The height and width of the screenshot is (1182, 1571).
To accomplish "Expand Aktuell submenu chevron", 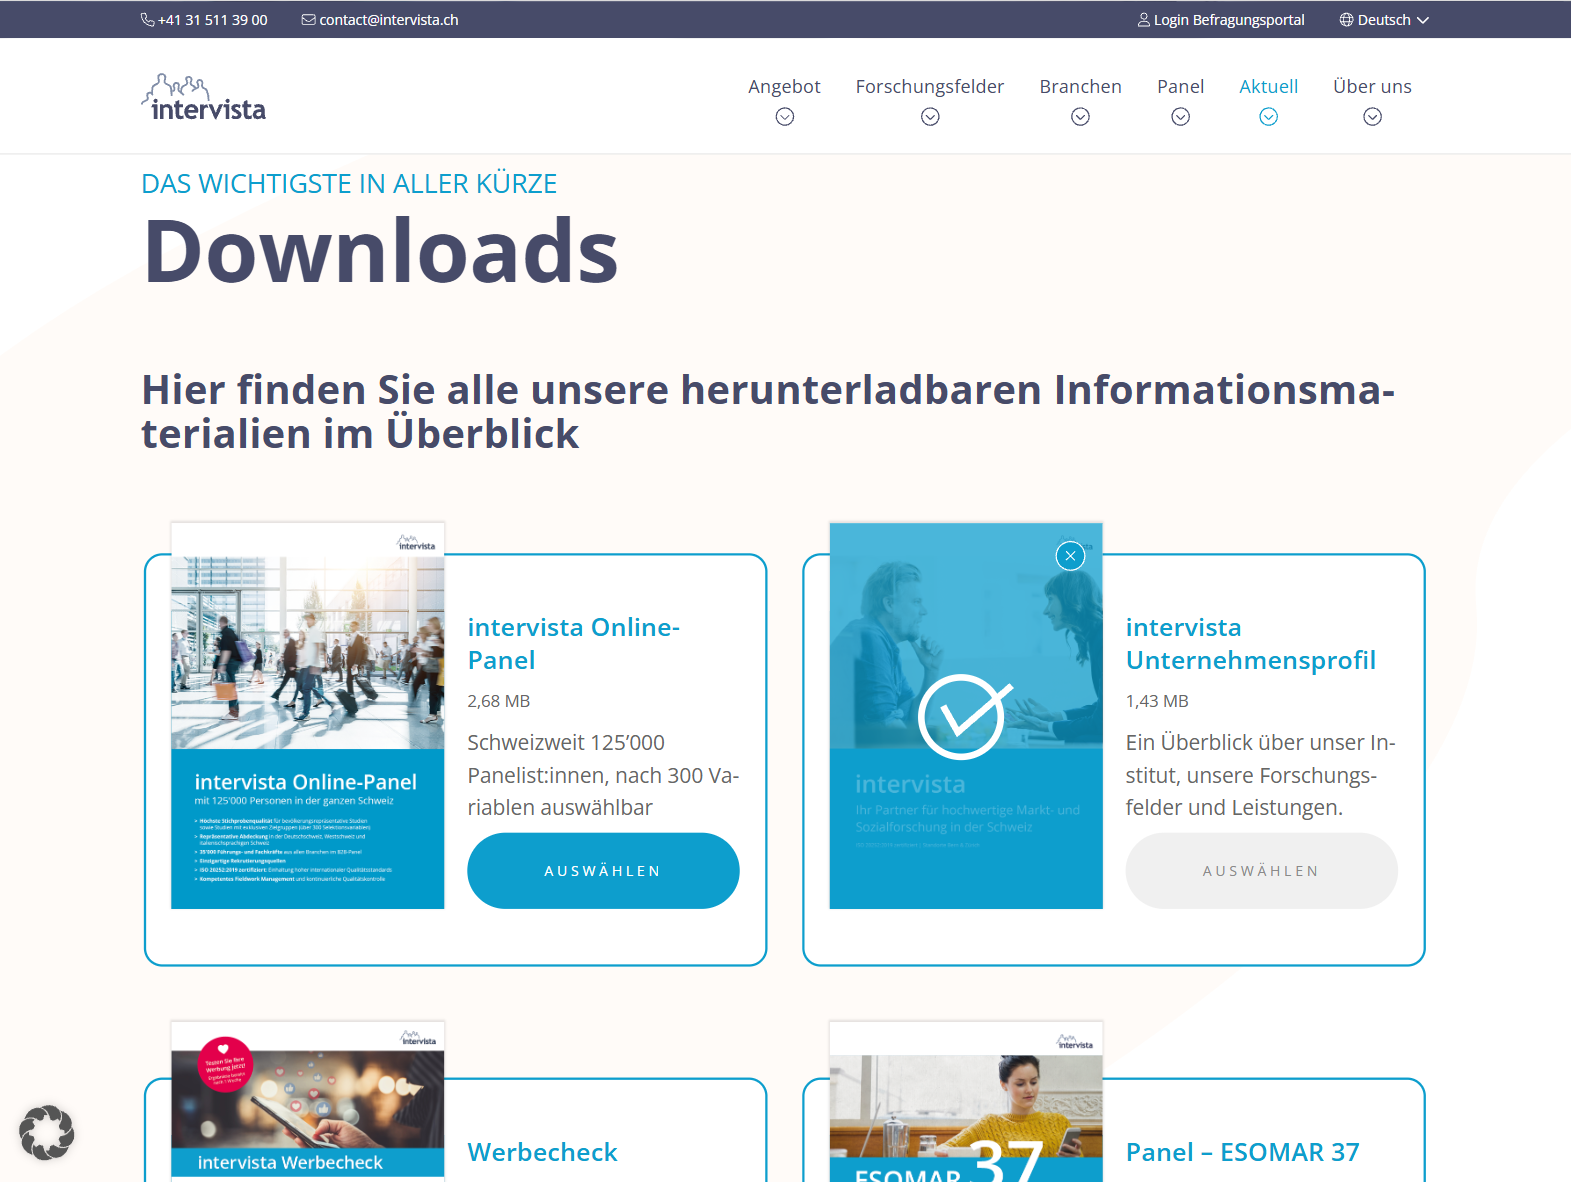I will pyautogui.click(x=1268, y=117).
